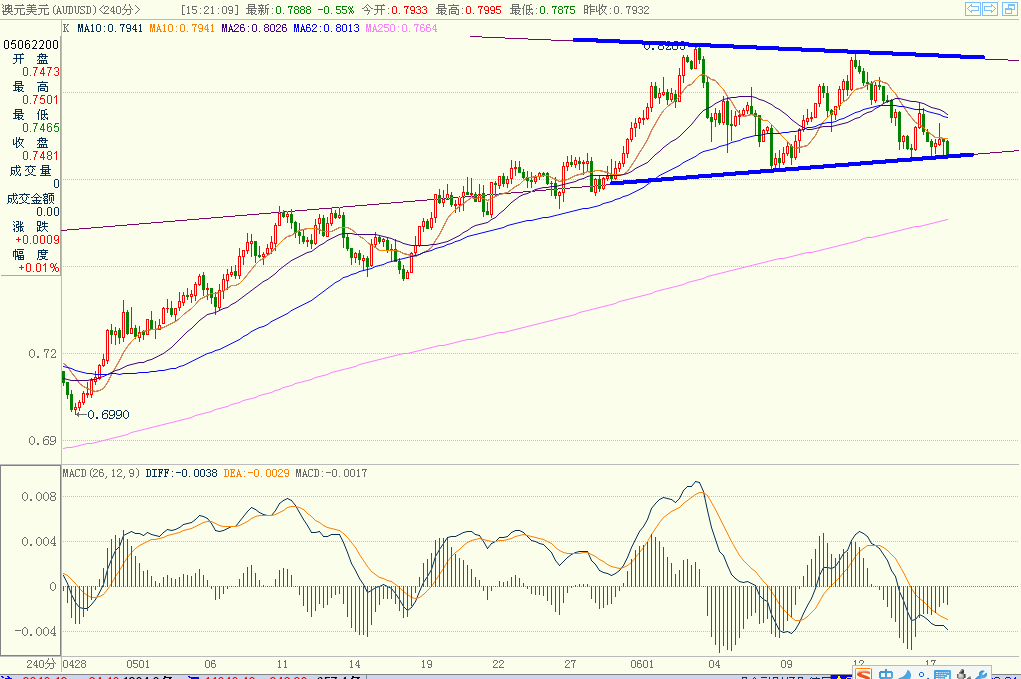Click the 0.008 MACD axis label
The height and width of the screenshot is (679, 1021).
[x=39, y=497]
